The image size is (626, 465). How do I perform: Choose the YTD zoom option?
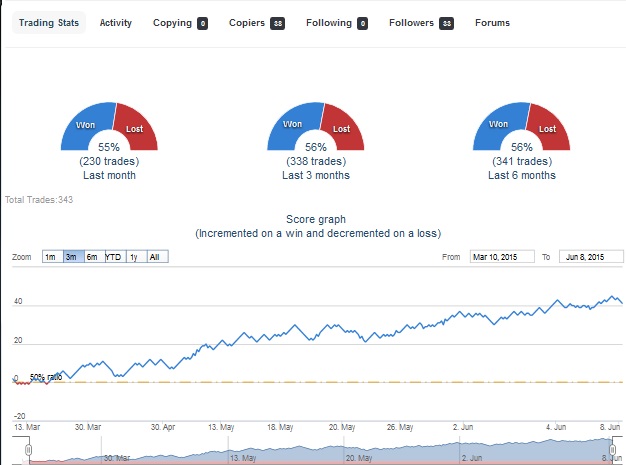tap(114, 257)
